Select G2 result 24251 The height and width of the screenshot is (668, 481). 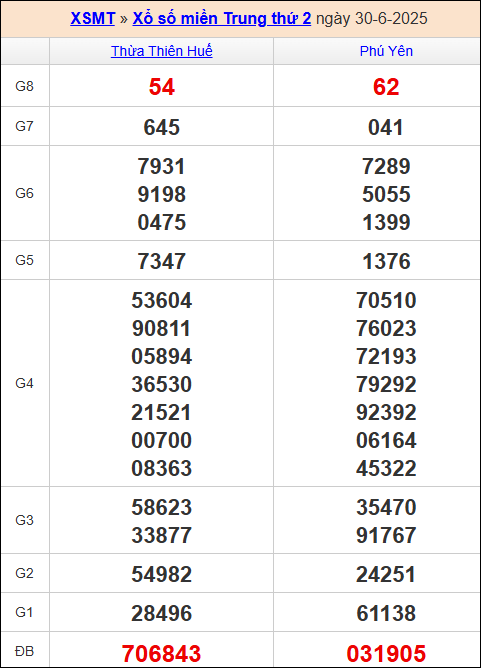[x=386, y=574]
